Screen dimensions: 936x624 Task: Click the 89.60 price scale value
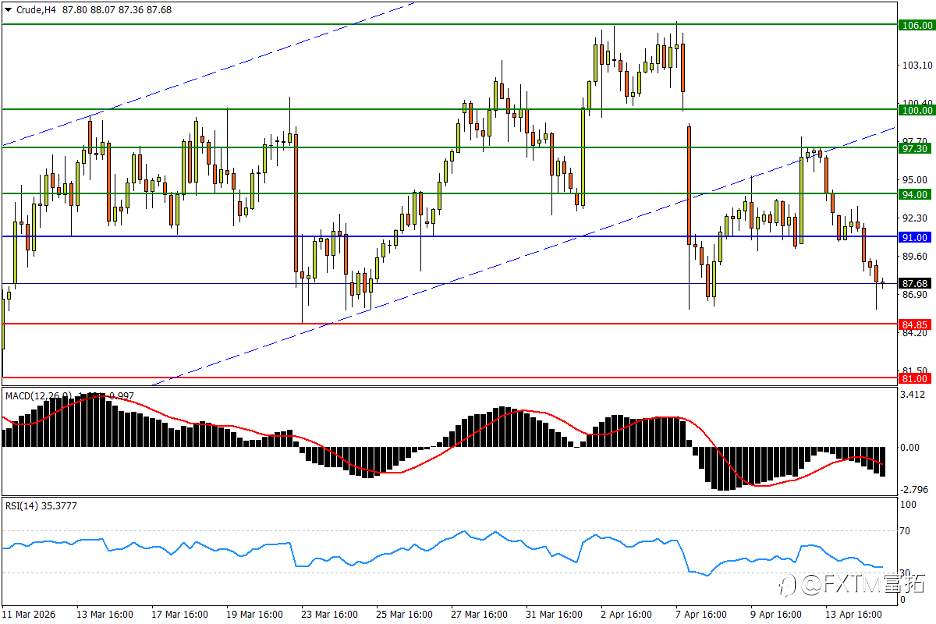pos(915,257)
